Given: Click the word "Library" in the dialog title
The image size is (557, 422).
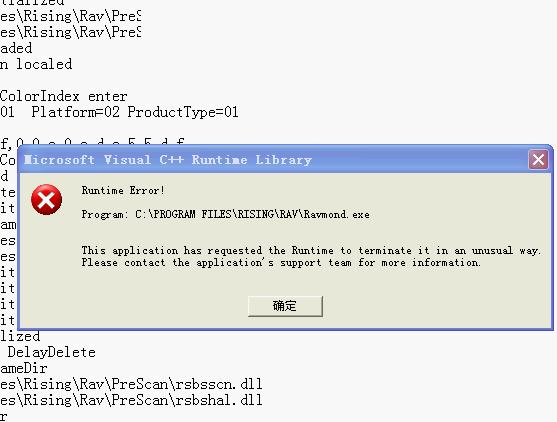Looking at the screenshot, I should (283, 160).
